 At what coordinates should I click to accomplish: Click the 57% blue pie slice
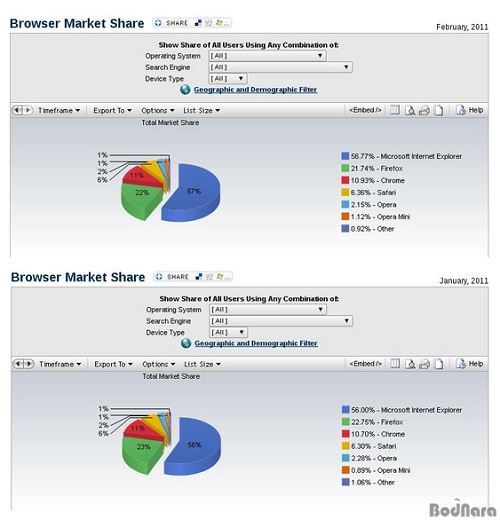(x=195, y=193)
